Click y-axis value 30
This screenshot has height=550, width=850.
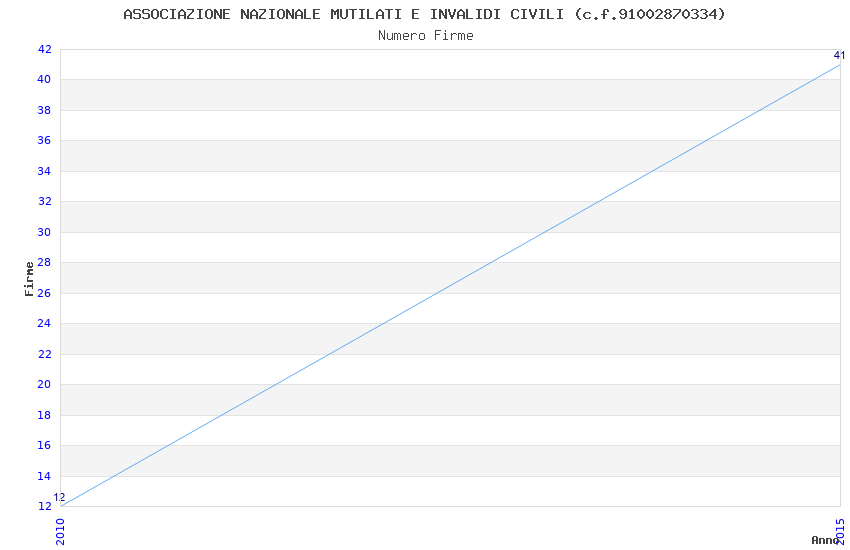pyautogui.click(x=44, y=232)
